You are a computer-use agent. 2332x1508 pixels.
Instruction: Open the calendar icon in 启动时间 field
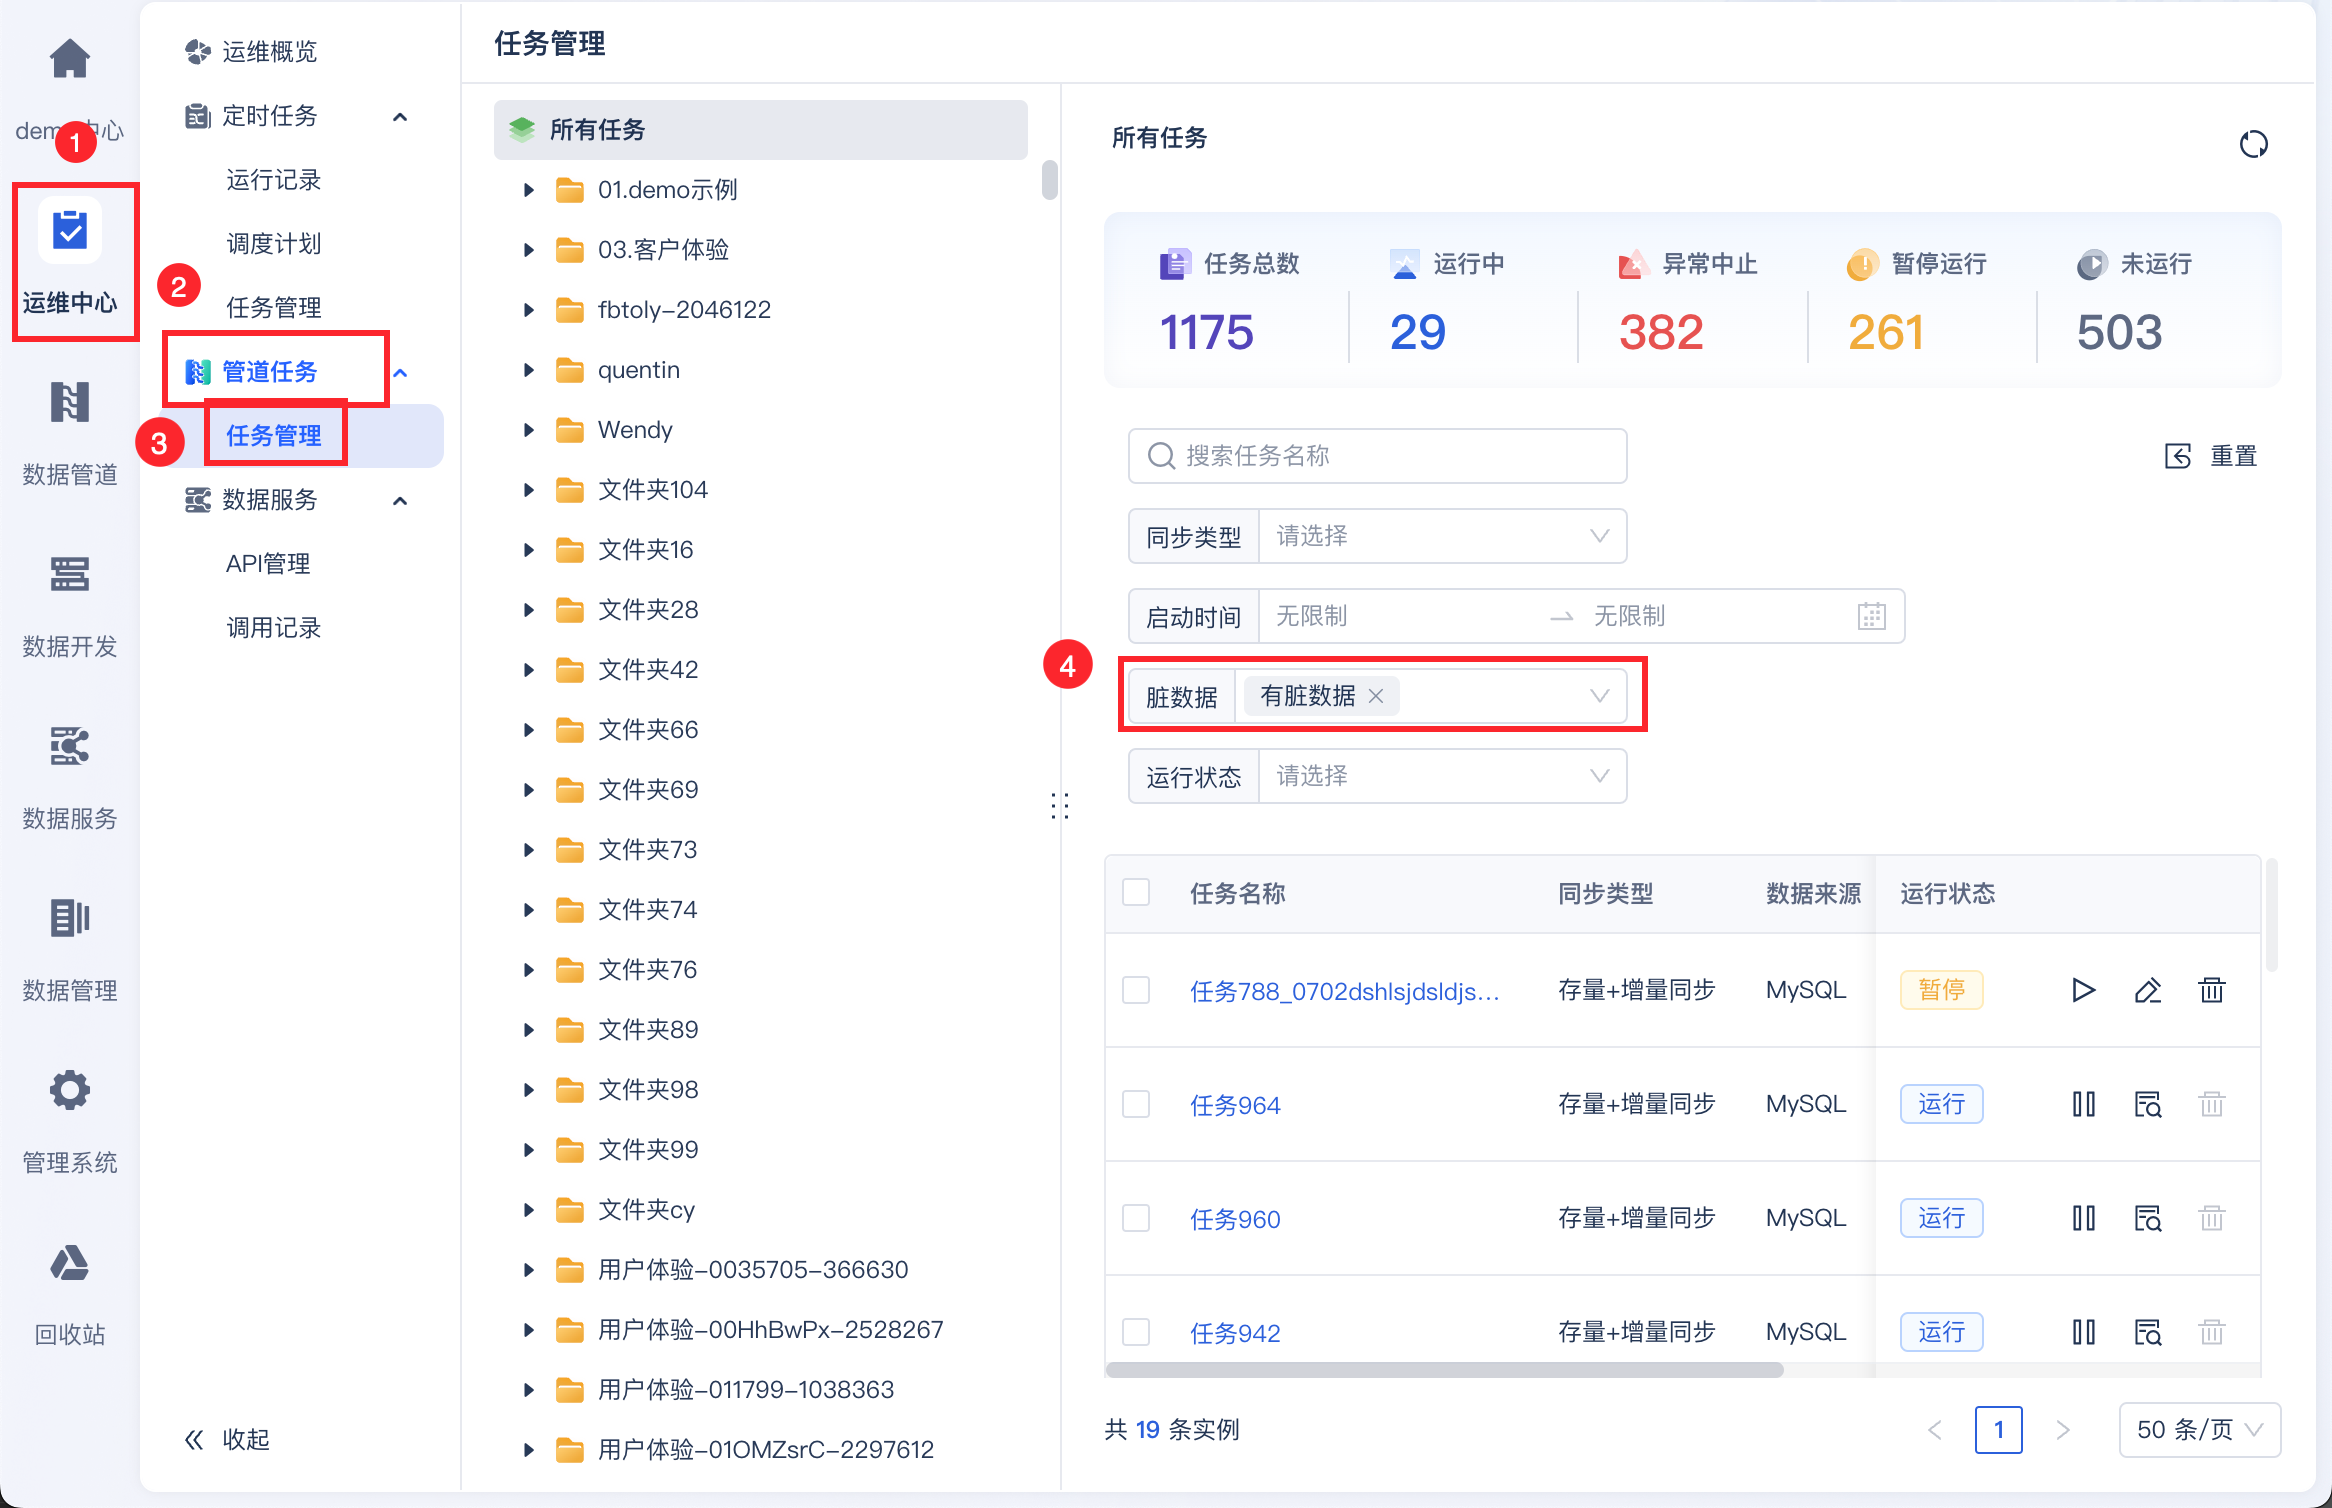[x=1871, y=616]
